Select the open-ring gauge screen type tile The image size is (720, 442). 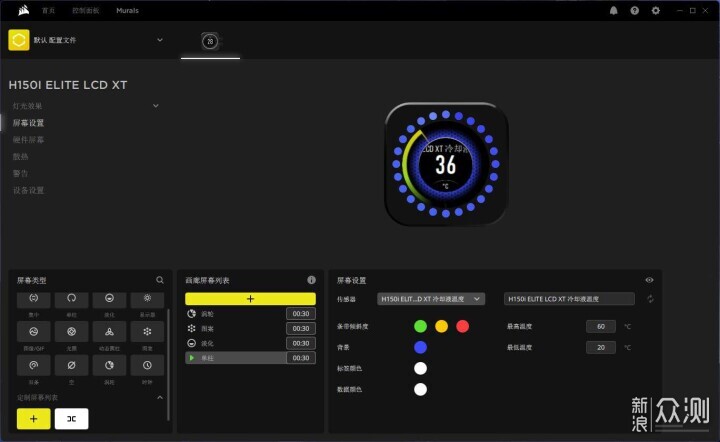71,298
